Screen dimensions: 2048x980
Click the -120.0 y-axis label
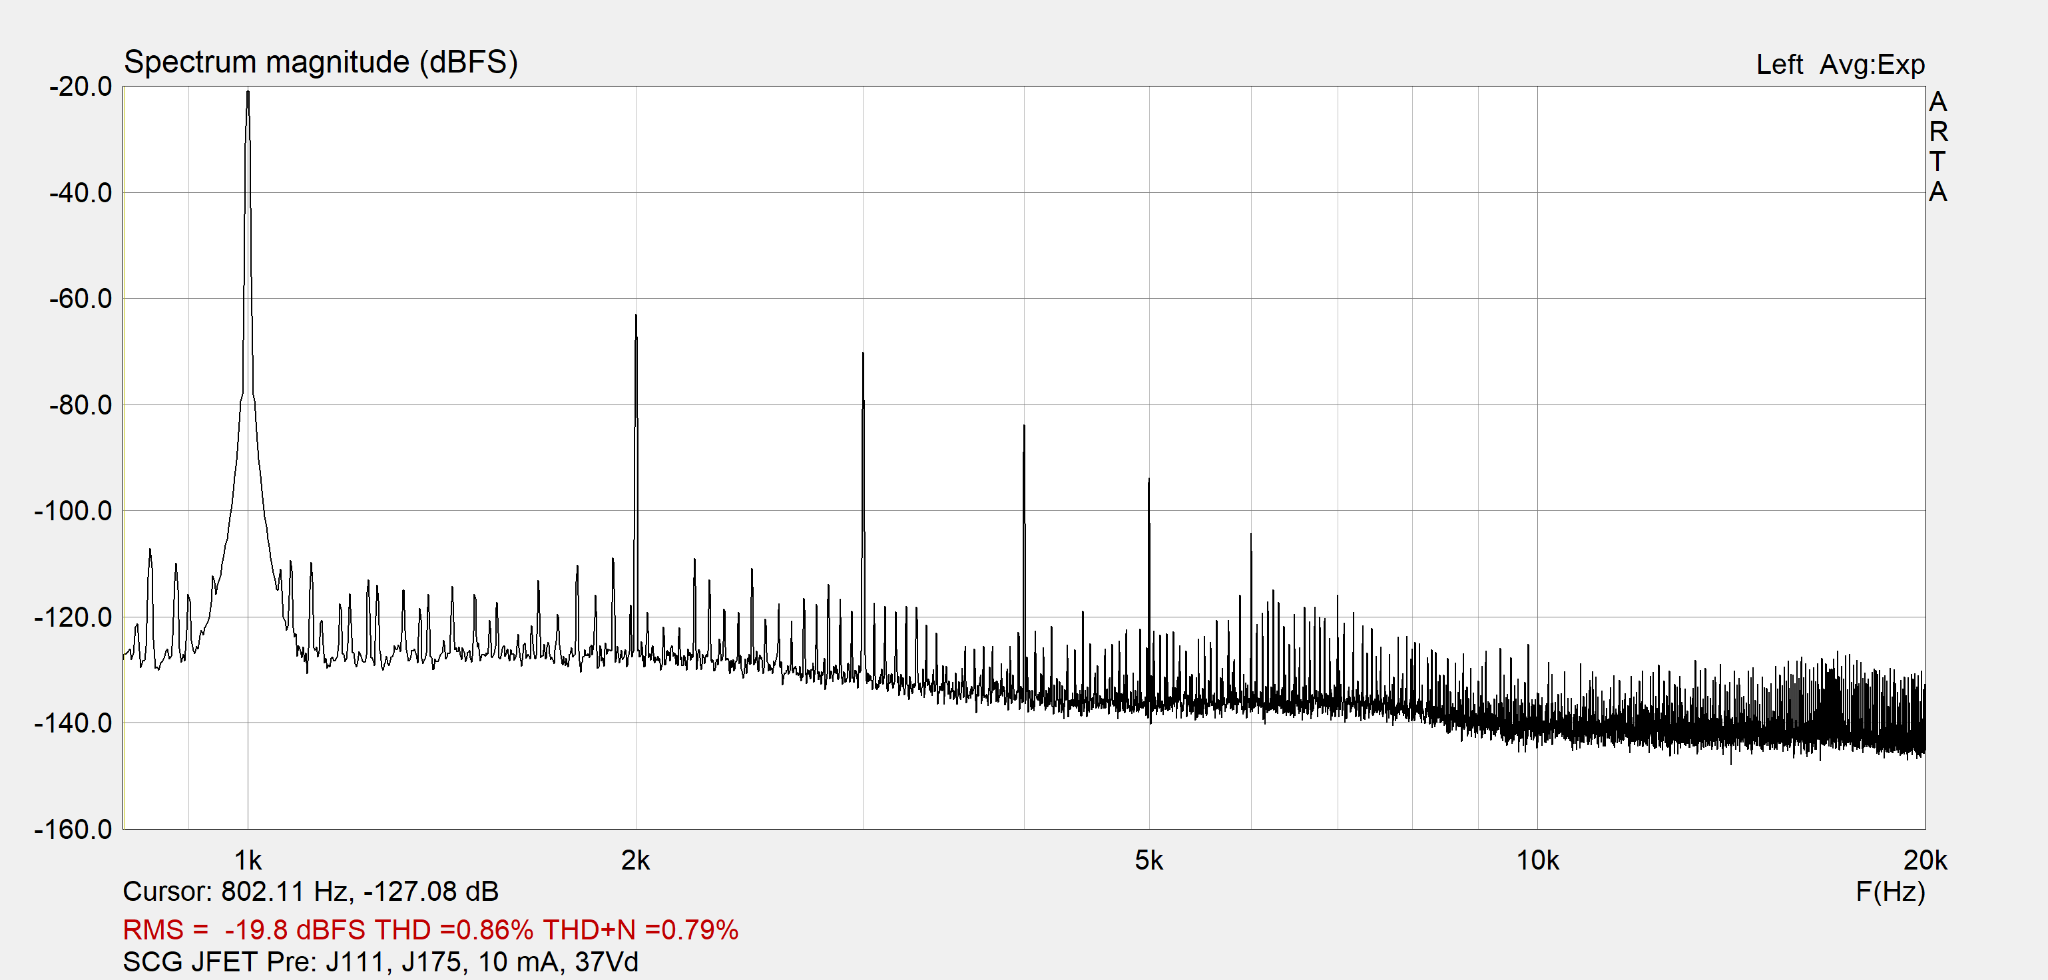point(75,617)
